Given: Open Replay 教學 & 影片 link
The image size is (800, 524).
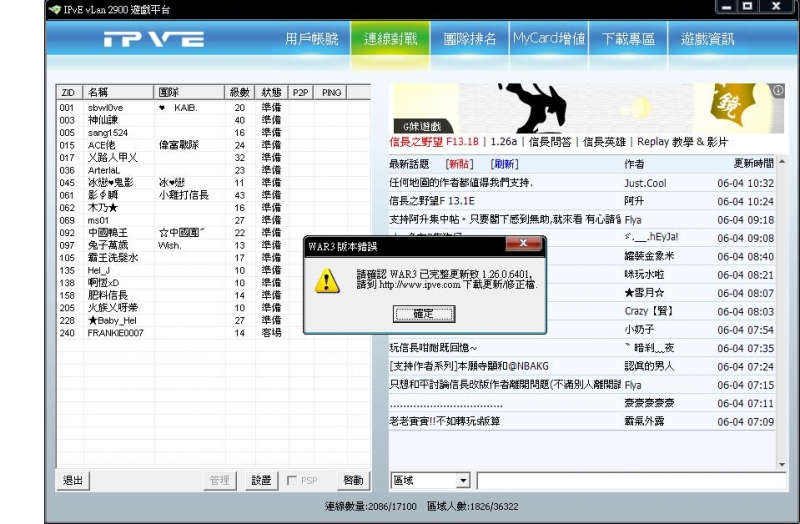Looking at the screenshot, I should (x=682, y=142).
